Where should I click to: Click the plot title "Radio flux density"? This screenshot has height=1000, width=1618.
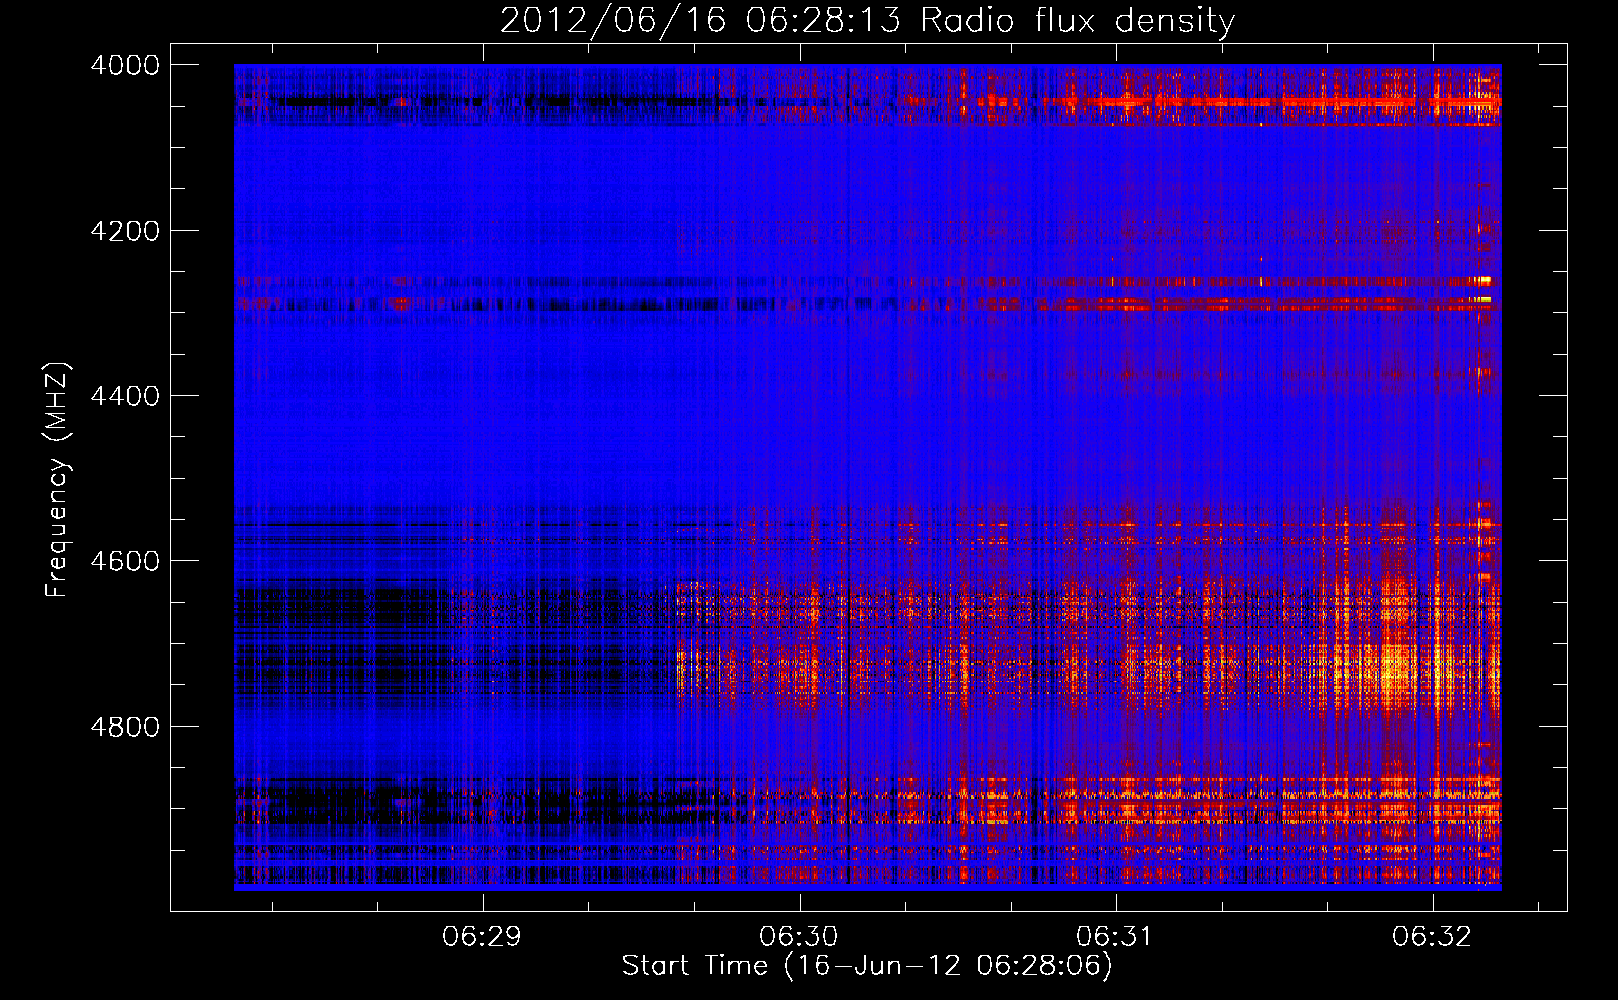[1078, 21]
